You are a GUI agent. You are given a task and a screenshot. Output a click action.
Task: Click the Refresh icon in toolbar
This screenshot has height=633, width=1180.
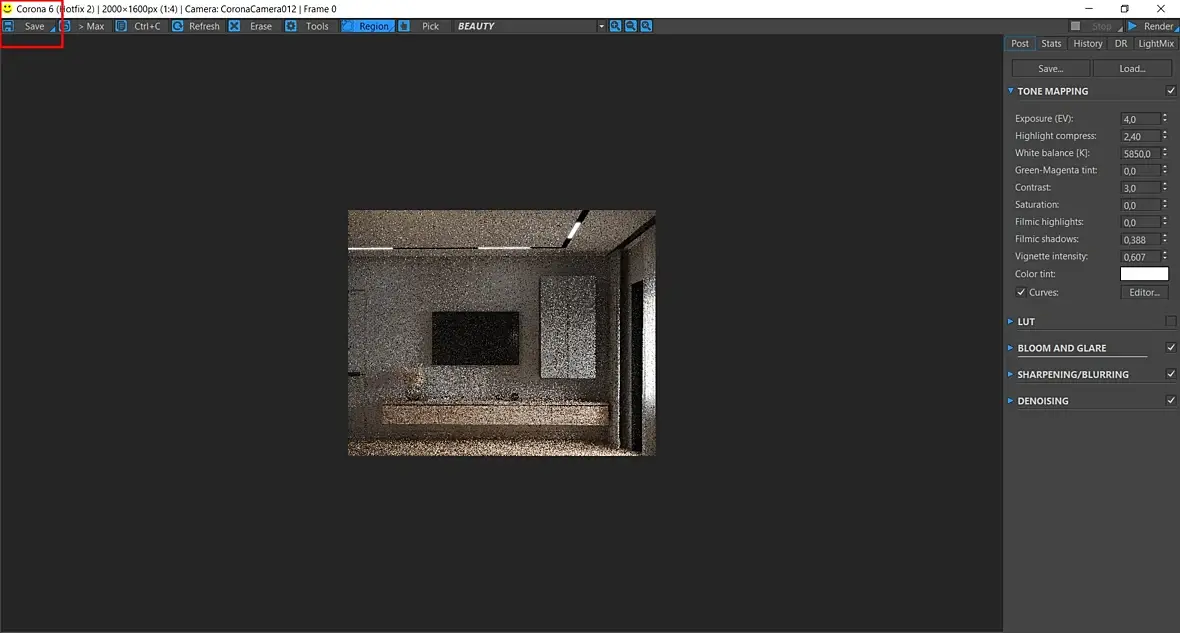[x=178, y=26]
